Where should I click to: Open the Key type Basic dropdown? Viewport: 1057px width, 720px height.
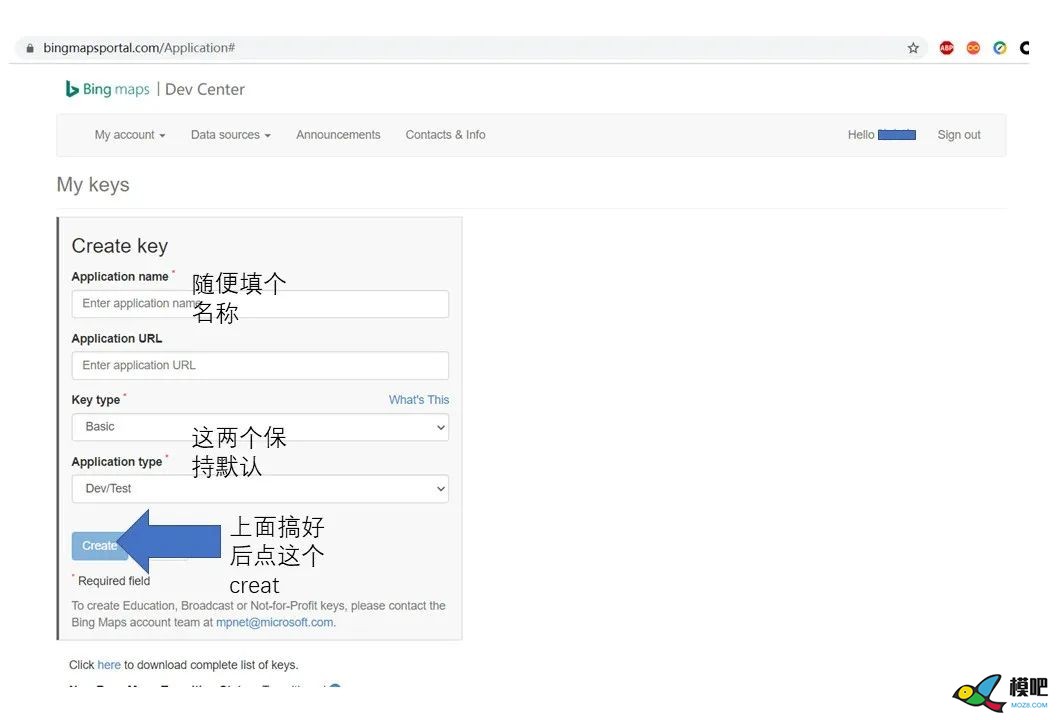[x=260, y=427]
